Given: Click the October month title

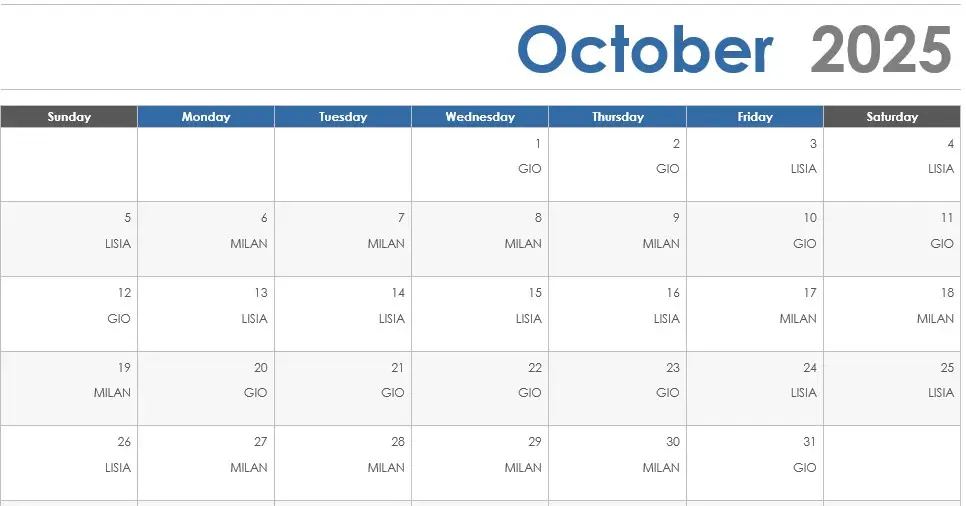Looking at the screenshot, I should (645, 49).
